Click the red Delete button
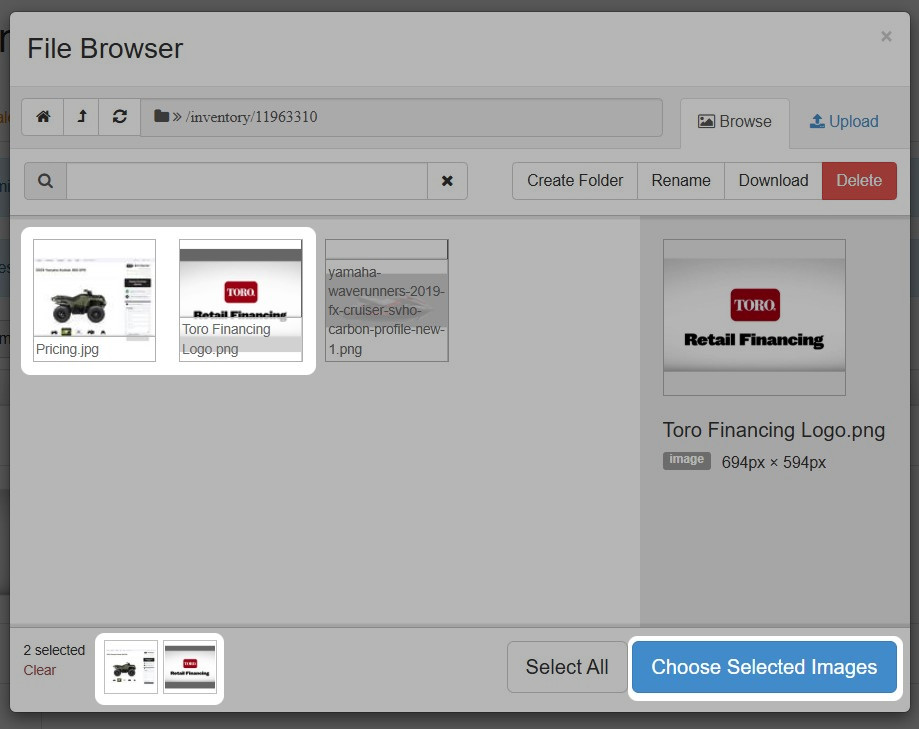This screenshot has height=729, width=919. pos(859,180)
